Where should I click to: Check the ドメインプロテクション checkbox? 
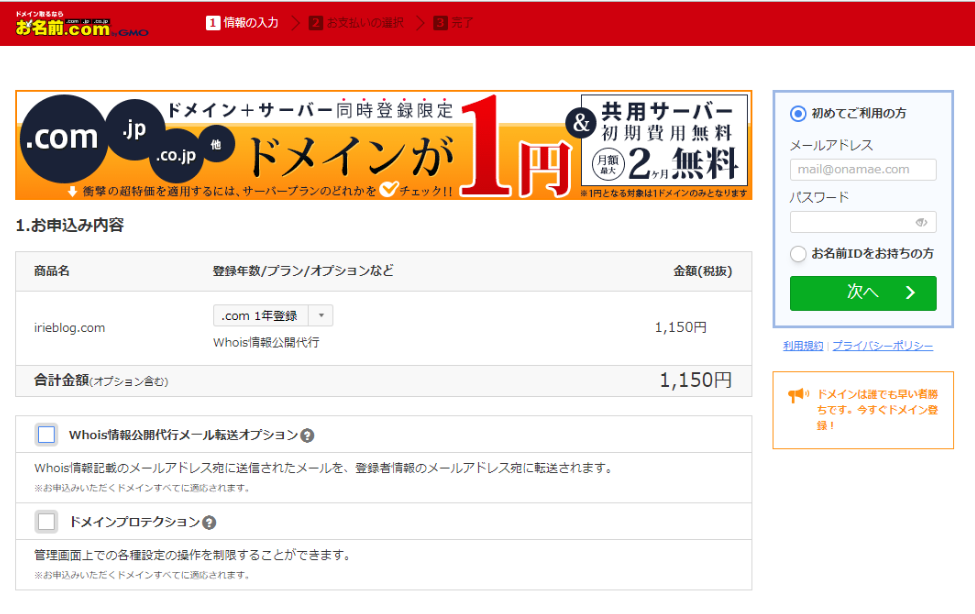[47, 521]
